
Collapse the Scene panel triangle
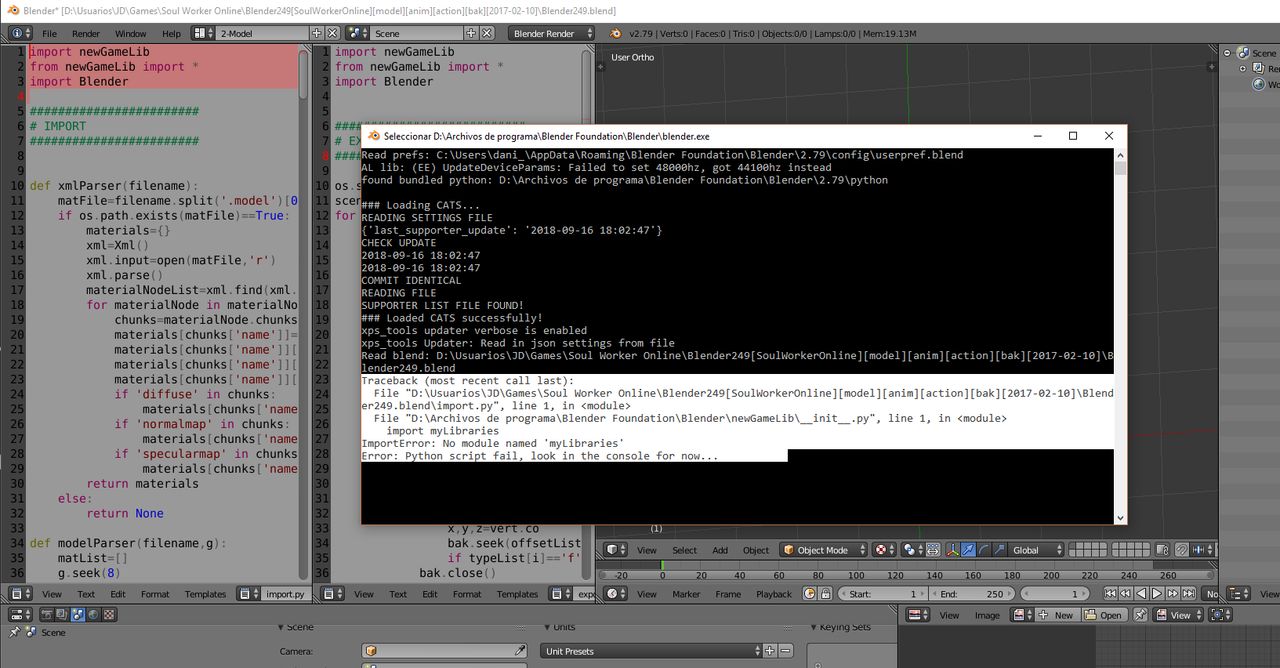coord(281,627)
